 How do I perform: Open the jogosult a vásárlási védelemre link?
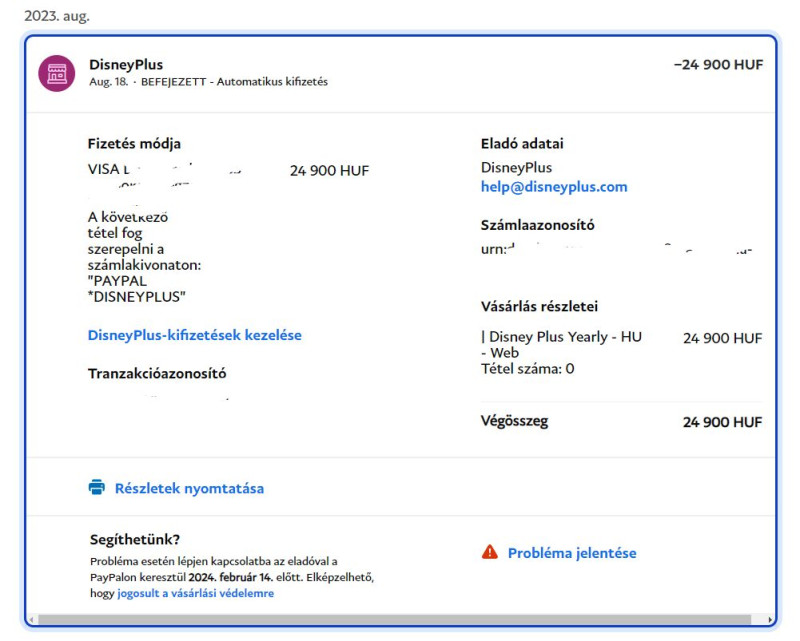(x=195, y=593)
